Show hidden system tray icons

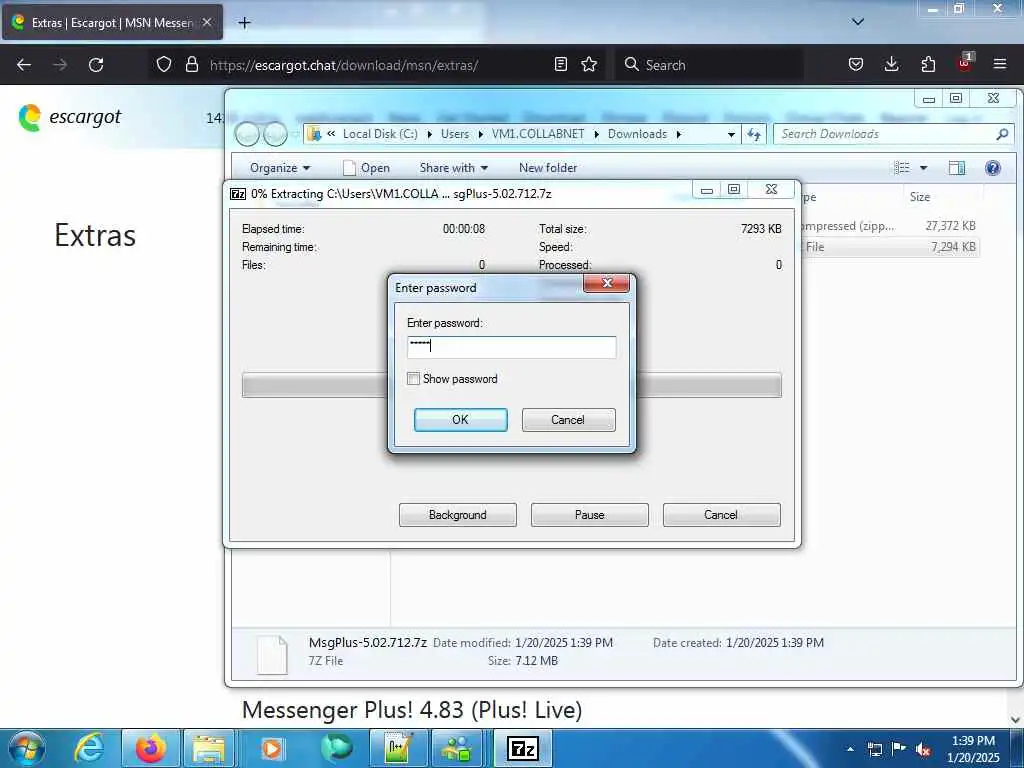click(850, 749)
